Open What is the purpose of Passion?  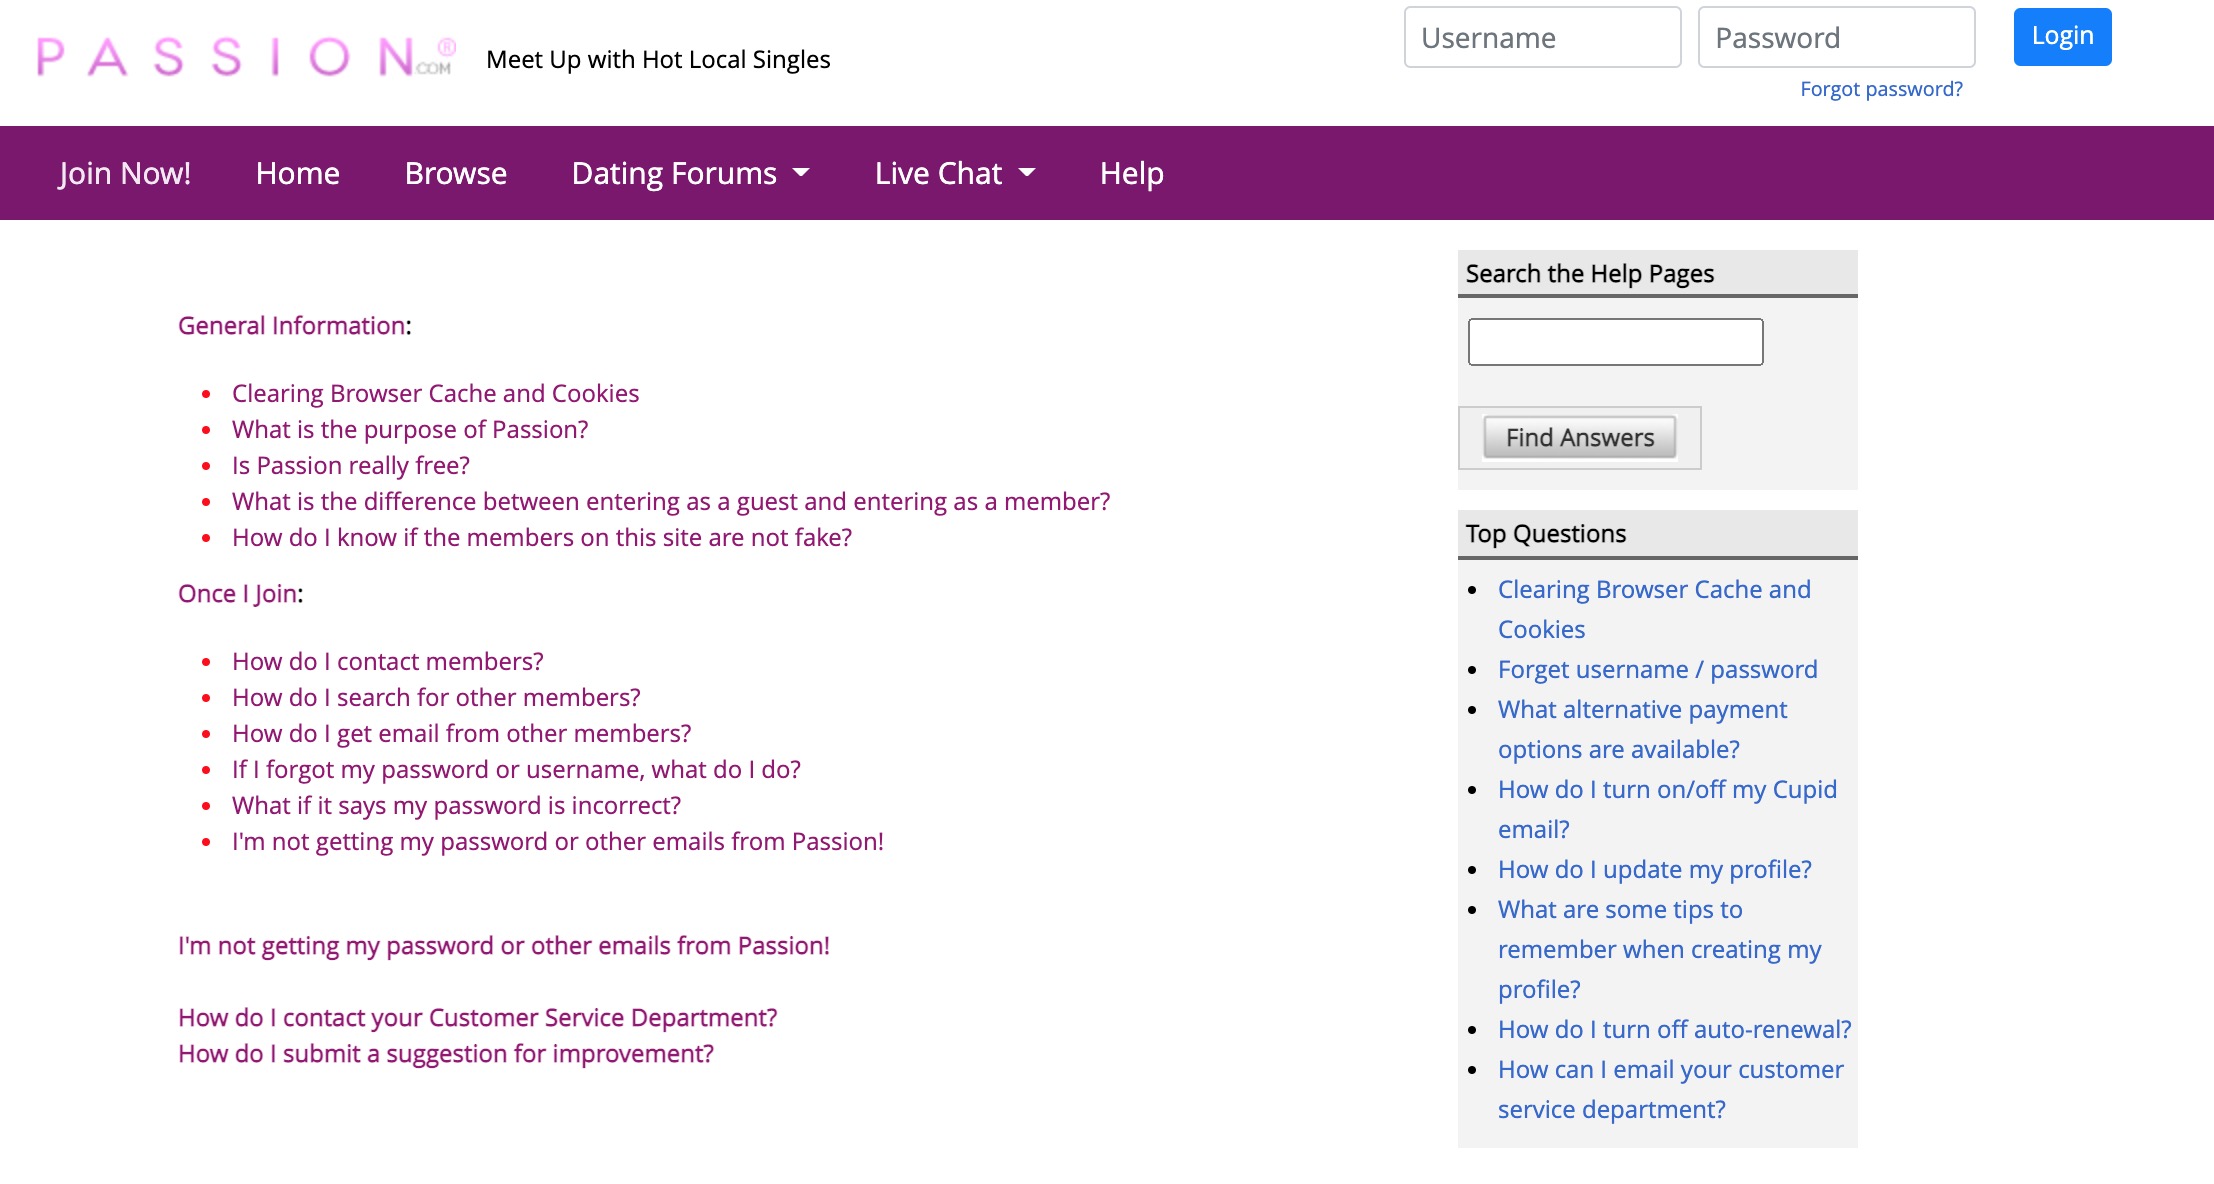[410, 429]
